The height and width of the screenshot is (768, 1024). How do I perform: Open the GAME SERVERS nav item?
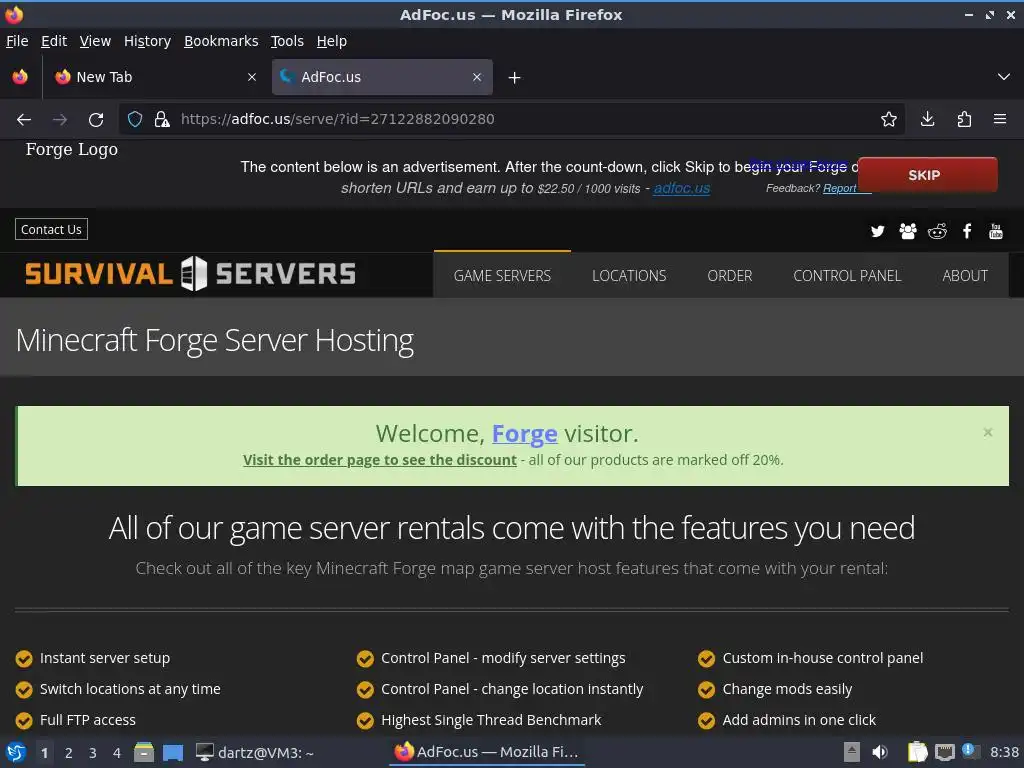(502, 276)
